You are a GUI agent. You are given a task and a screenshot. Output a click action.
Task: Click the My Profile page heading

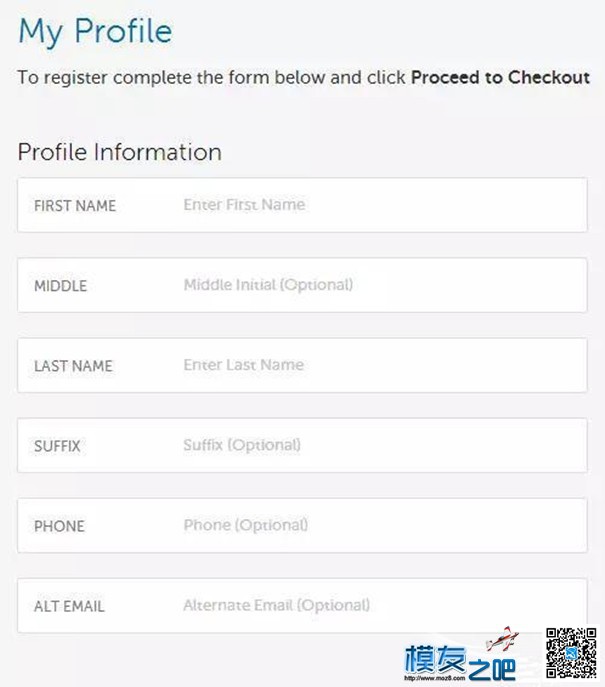pyautogui.click(x=96, y=32)
